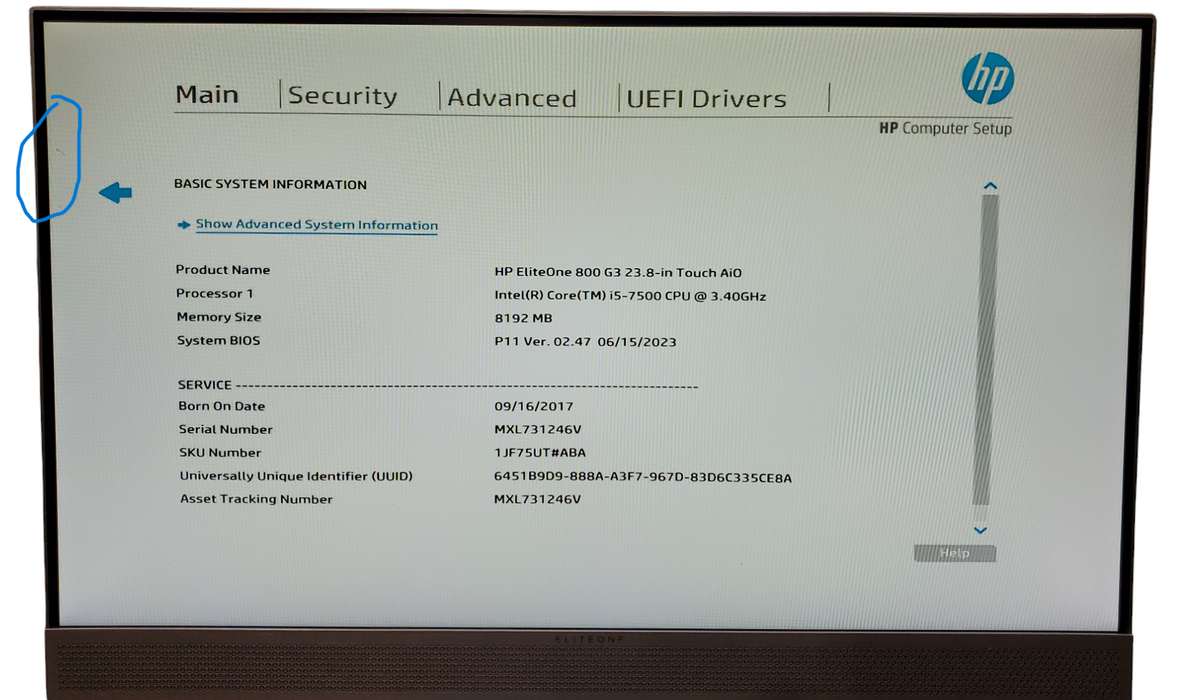Select the Intel Core i5-7500 CPU value

[630, 296]
